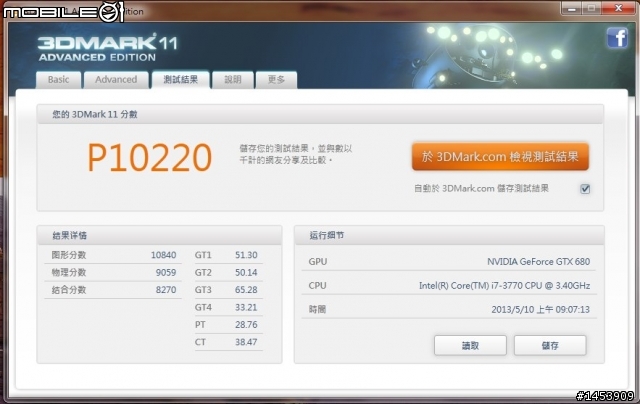
Task: Click the 時間 row label
Action: [x=317, y=310]
